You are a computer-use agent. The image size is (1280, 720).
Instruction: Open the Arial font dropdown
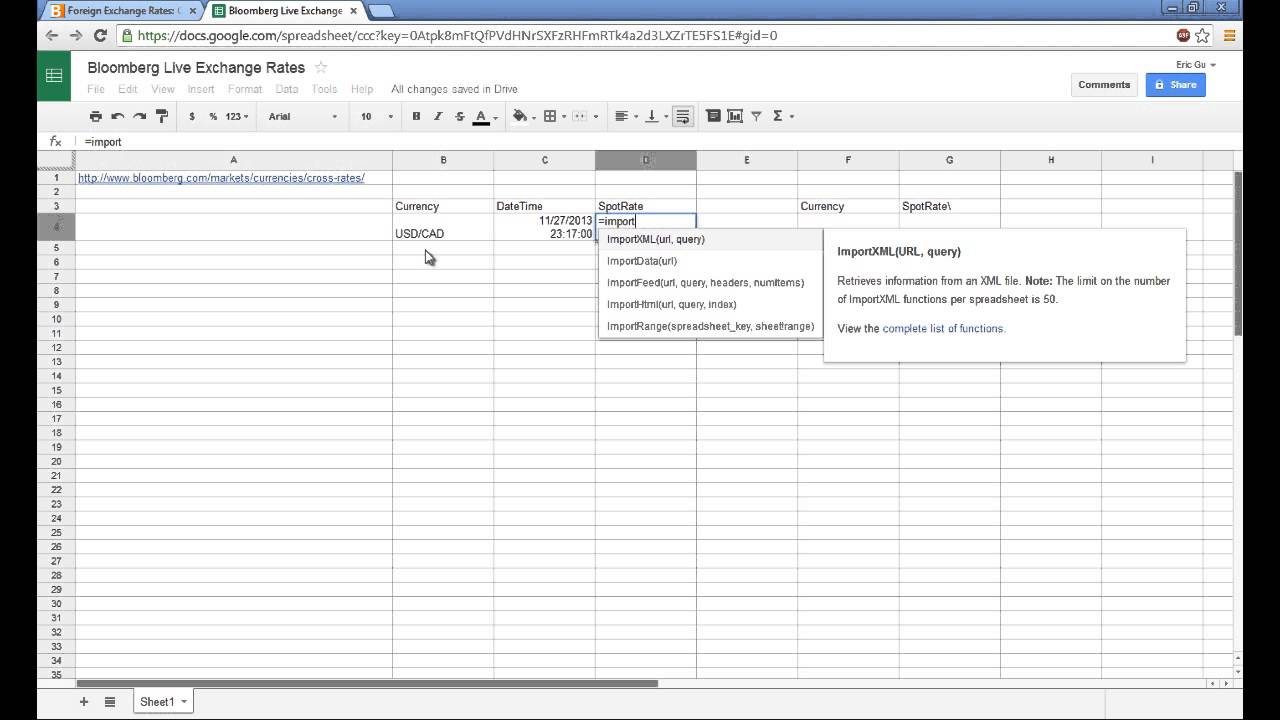coord(303,116)
